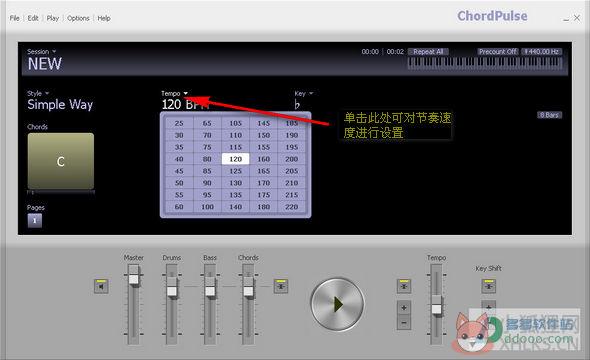Click the 00:00 elapsed time display

[x=370, y=52]
